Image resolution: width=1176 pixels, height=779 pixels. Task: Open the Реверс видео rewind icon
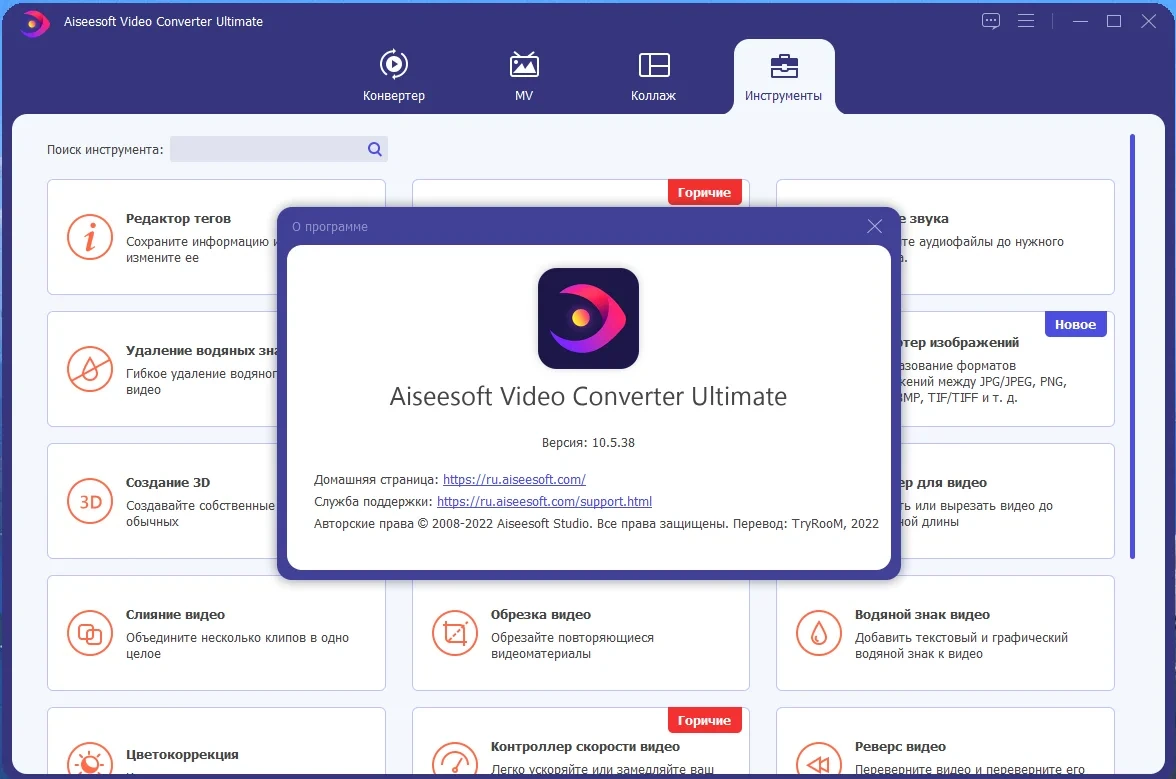(819, 759)
